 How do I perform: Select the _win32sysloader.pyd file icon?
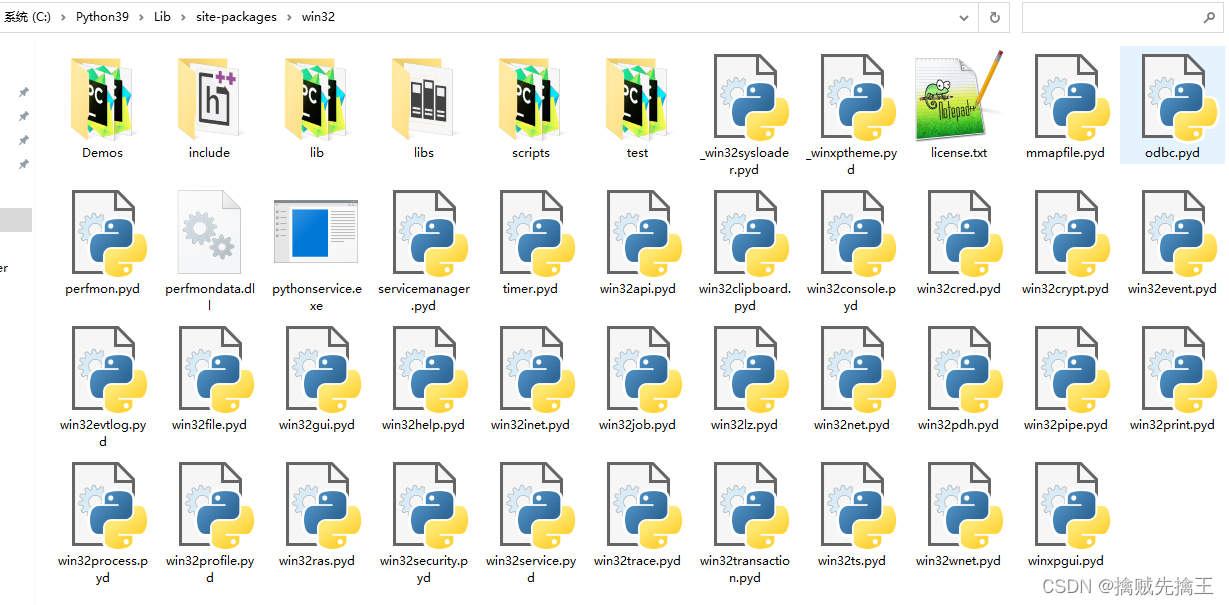pos(752,98)
